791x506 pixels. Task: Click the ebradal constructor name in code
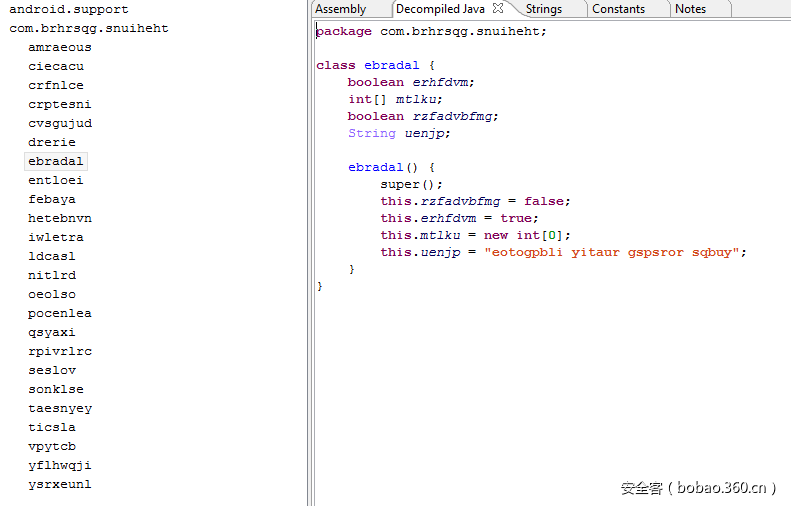(375, 167)
